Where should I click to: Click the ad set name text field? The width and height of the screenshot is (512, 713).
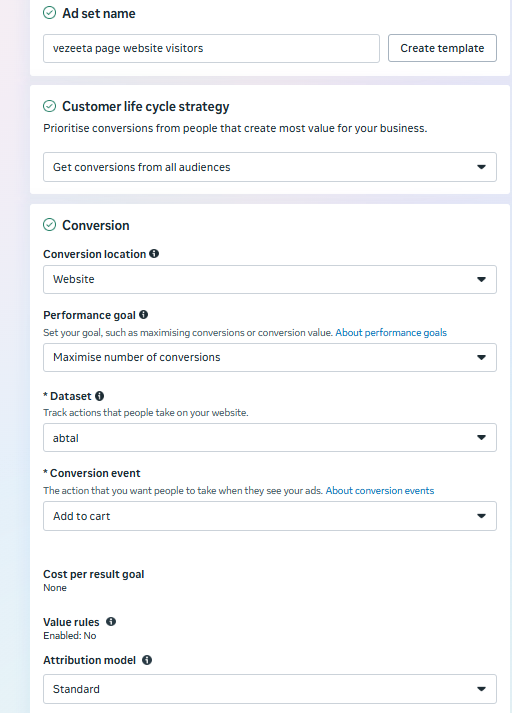211,48
